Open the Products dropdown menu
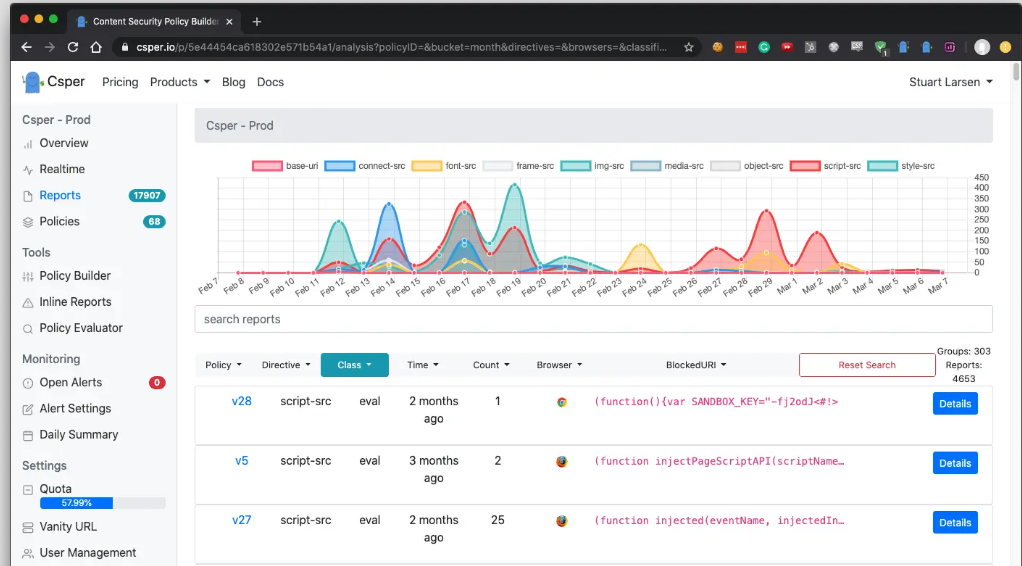Viewport: 1022px width, 566px height. tap(180, 82)
